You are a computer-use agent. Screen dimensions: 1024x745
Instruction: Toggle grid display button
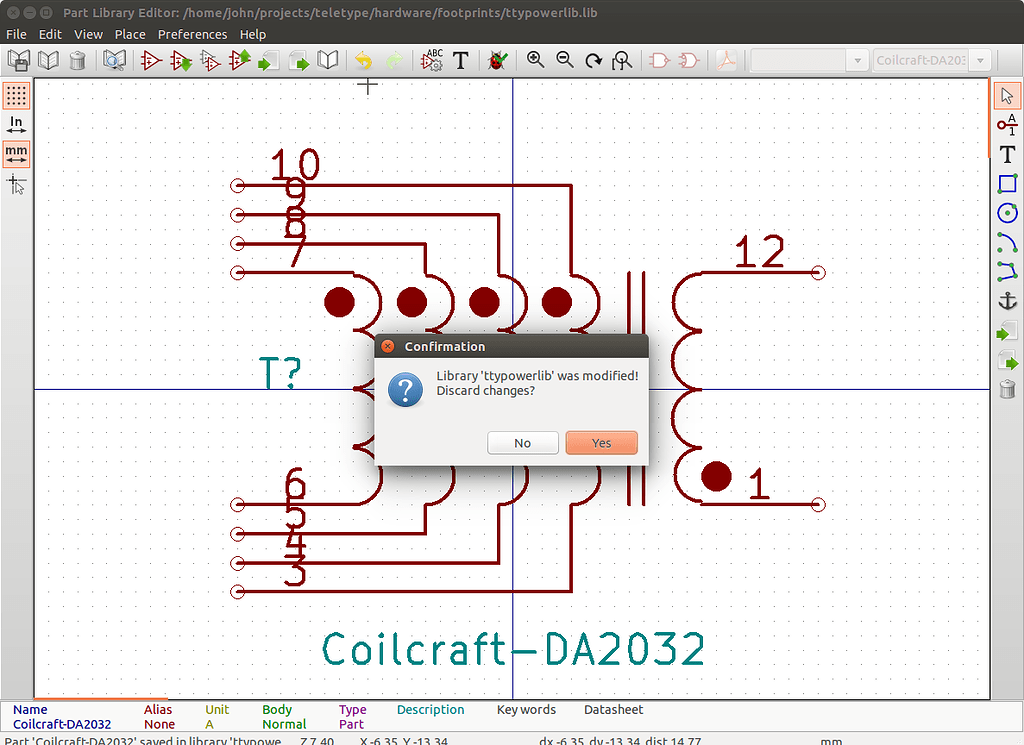coord(16,96)
